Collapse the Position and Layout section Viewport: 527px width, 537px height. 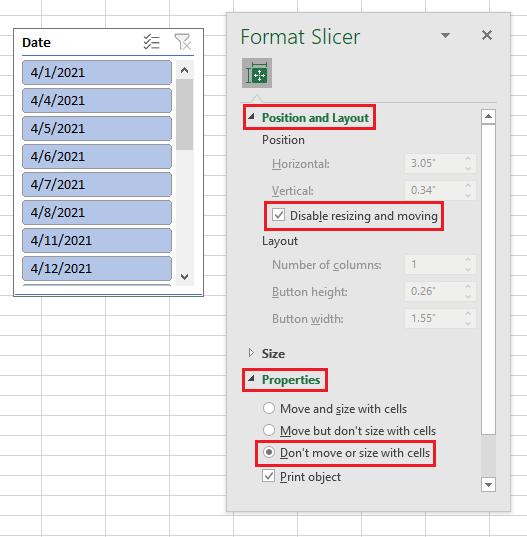[x=251, y=117]
